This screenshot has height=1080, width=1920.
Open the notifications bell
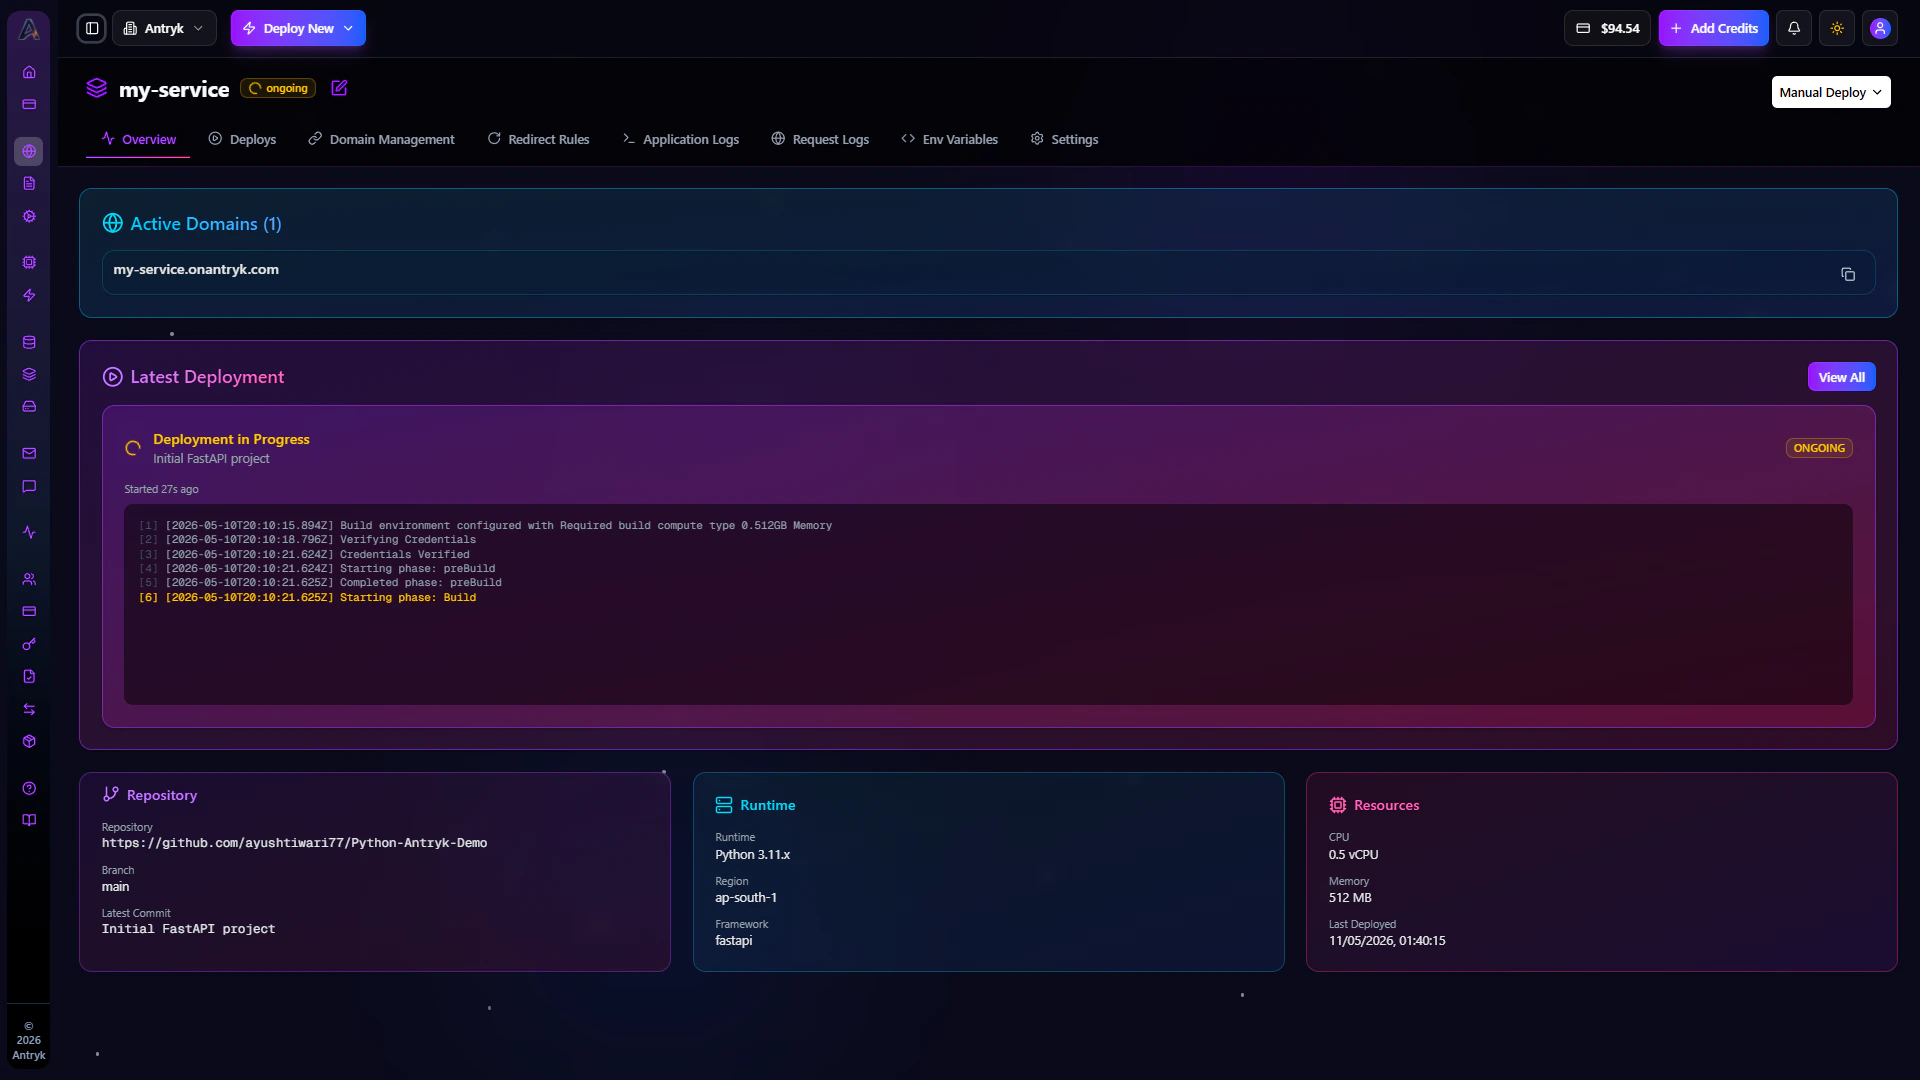point(1794,28)
